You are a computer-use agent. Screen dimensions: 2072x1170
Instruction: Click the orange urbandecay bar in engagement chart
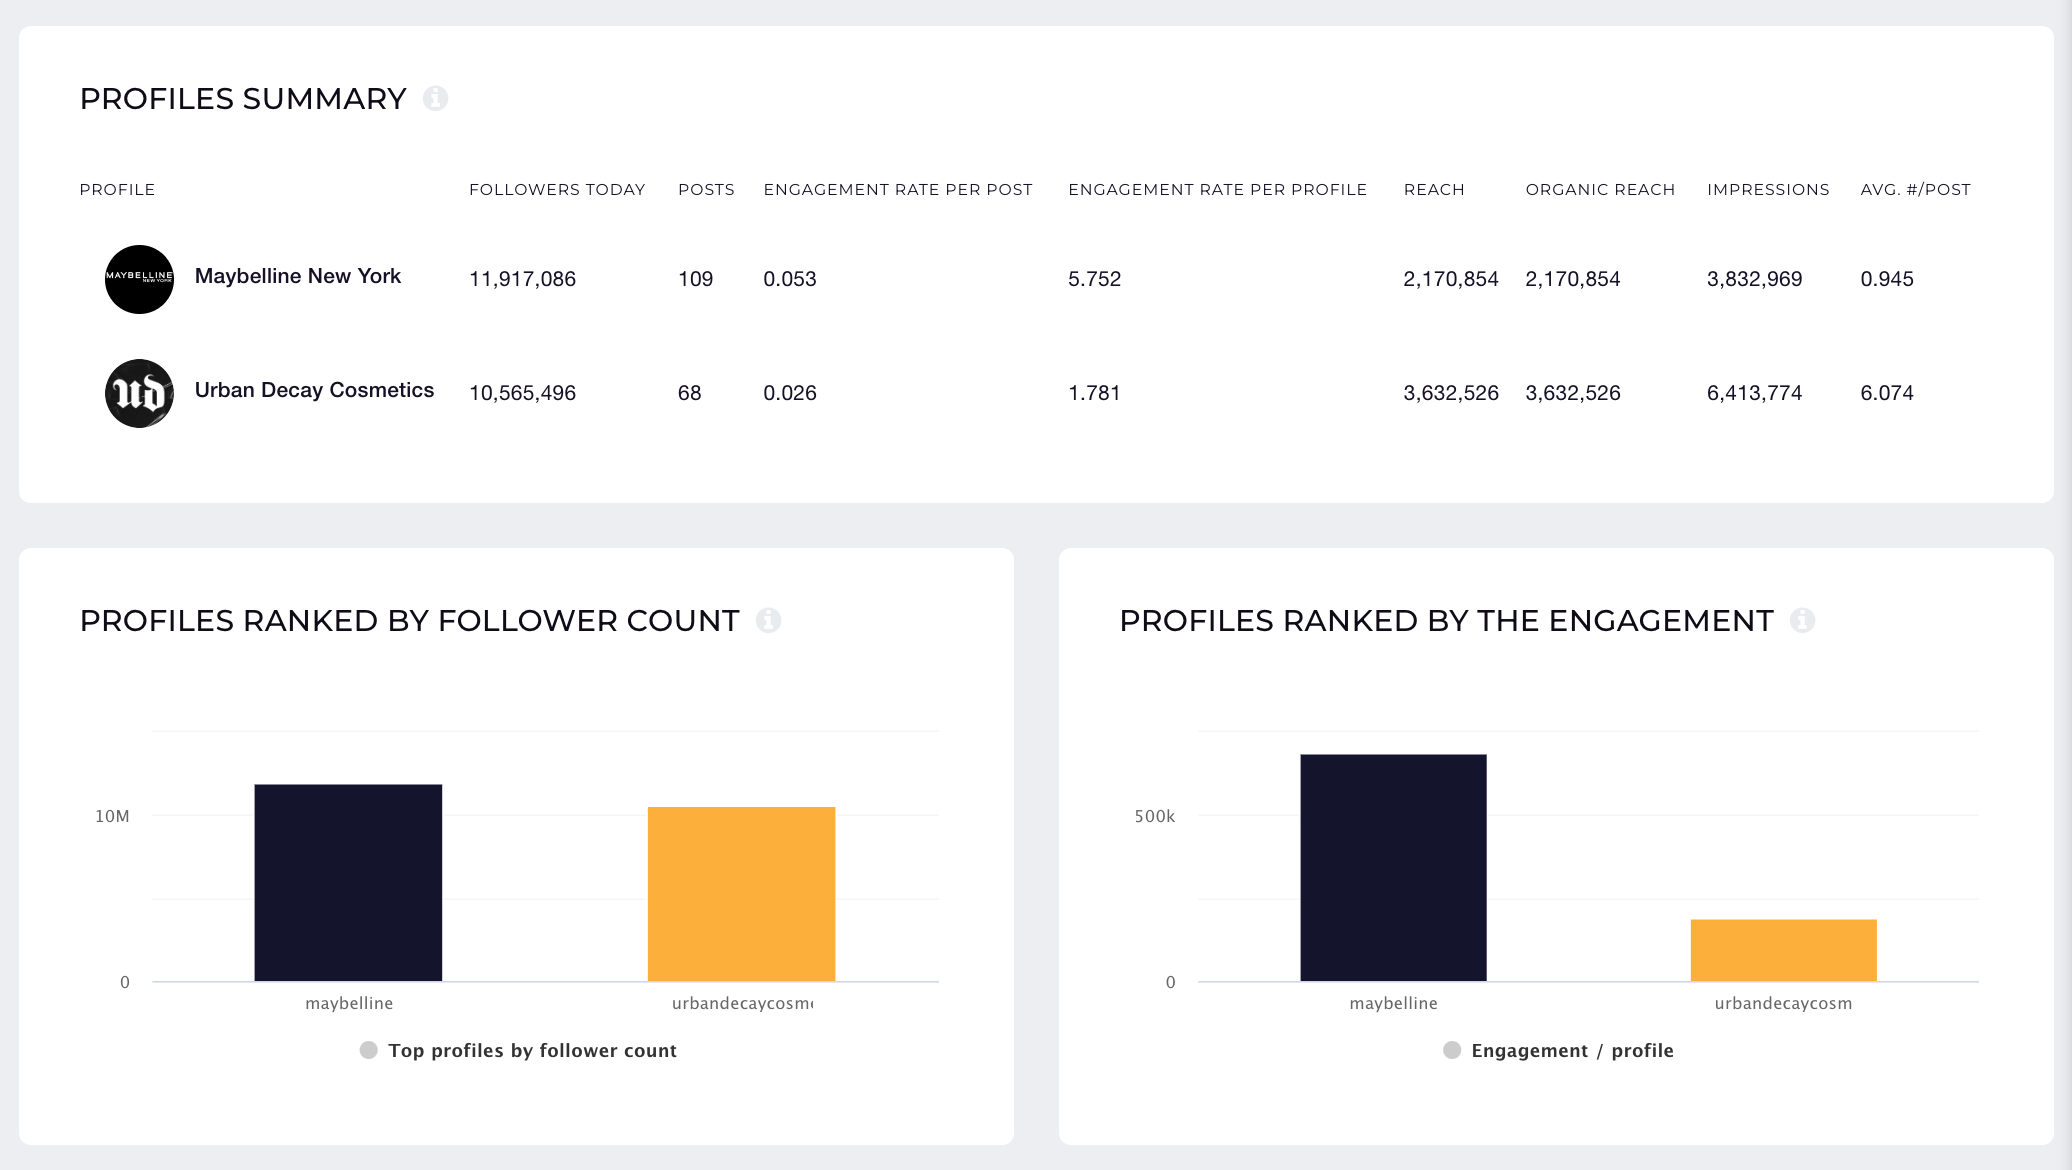click(x=1784, y=950)
